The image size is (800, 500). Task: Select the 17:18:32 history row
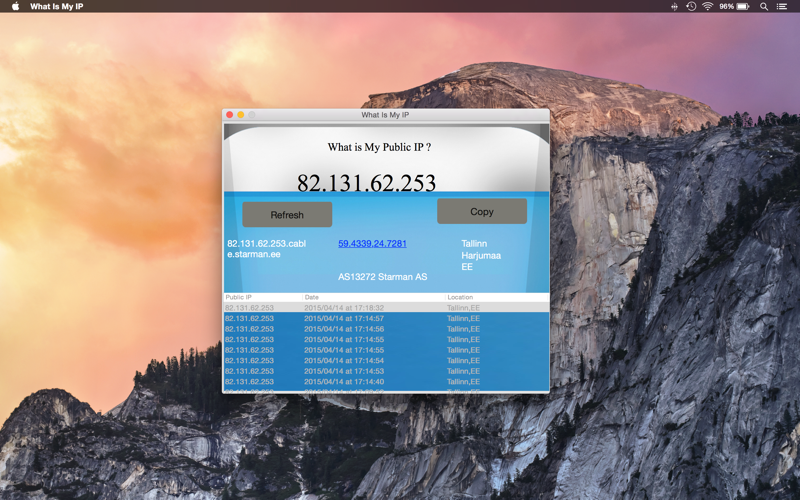[386, 308]
